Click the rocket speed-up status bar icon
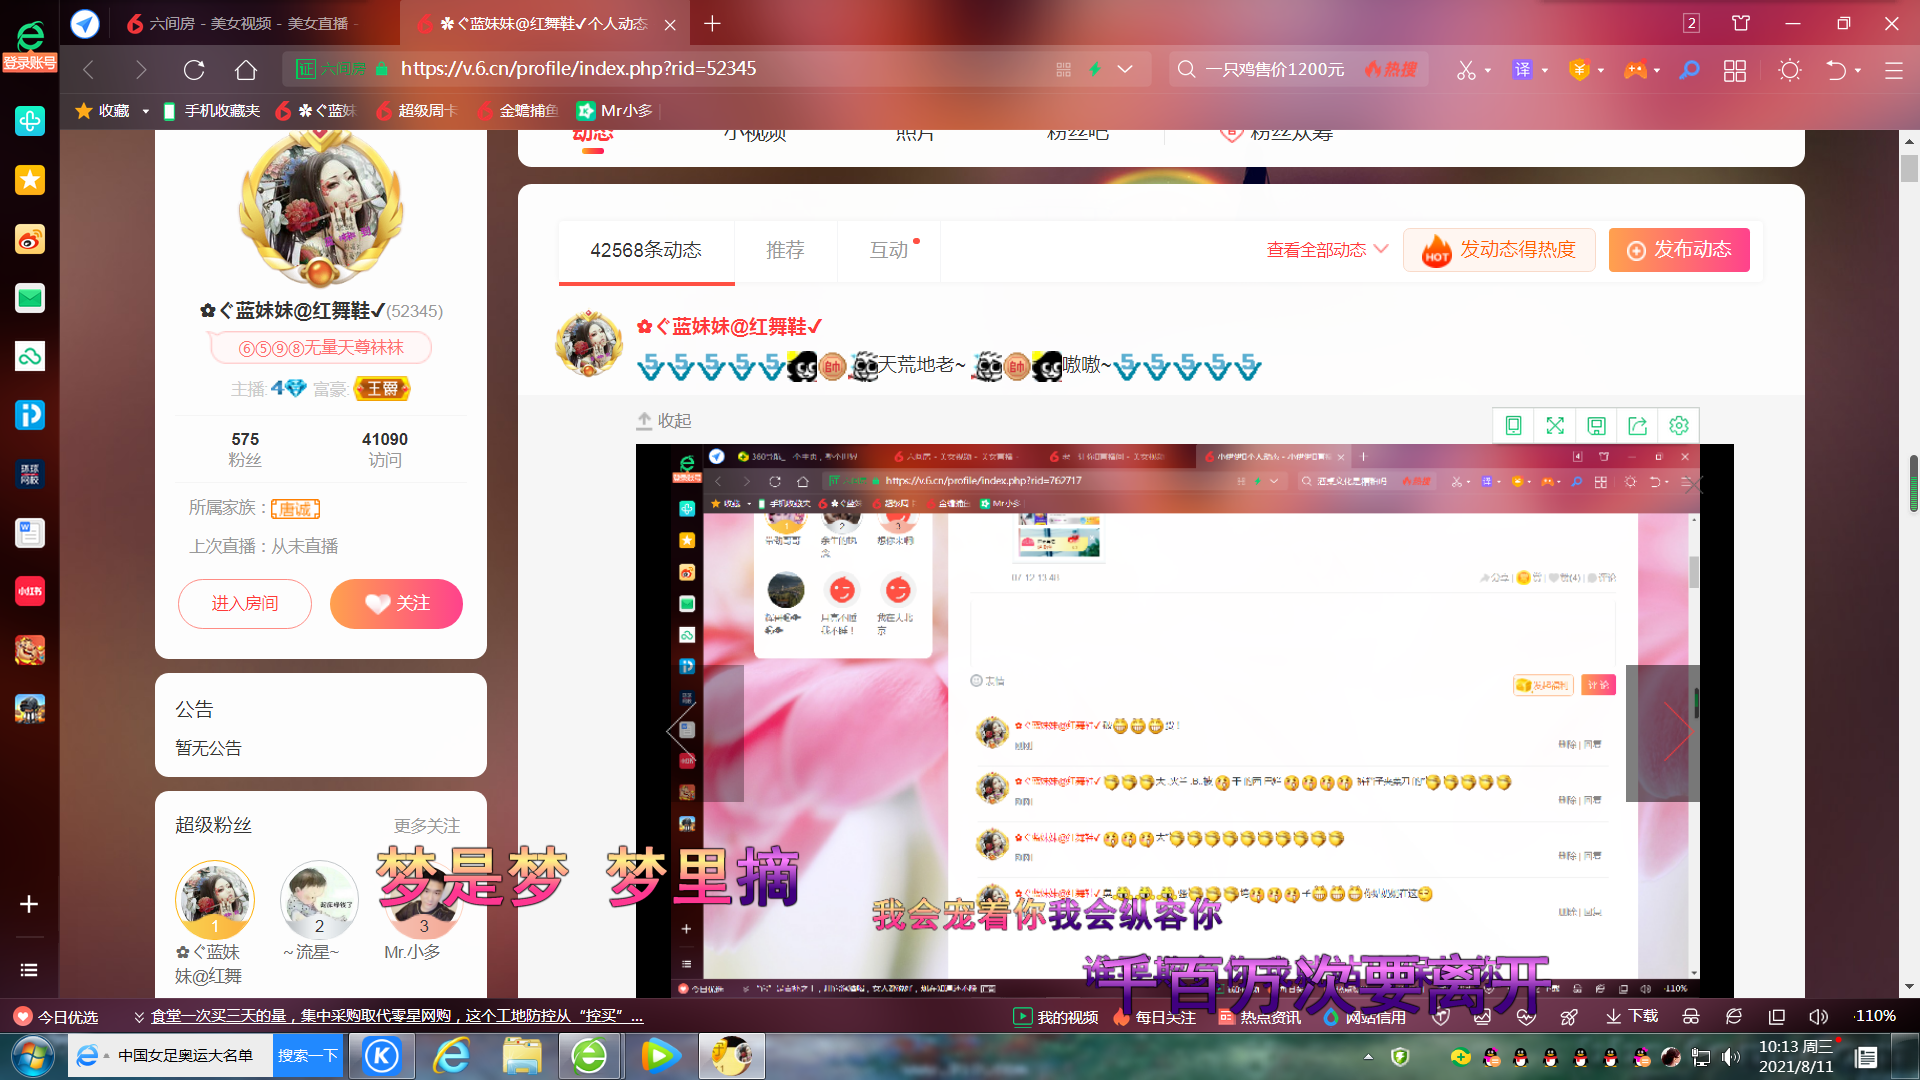Image resolution: width=1920 pixels, height=1080 pixels. [x=1569, y=1017]
